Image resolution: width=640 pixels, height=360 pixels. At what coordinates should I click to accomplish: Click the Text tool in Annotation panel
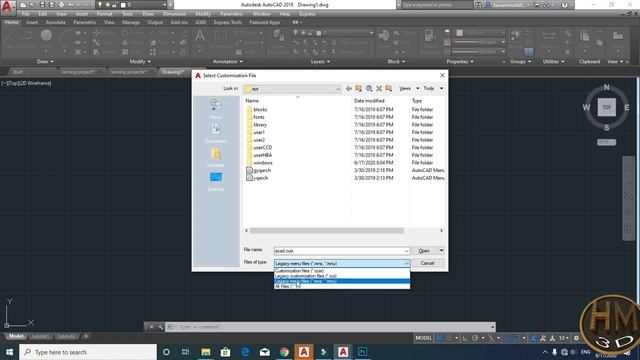[200, 36]
